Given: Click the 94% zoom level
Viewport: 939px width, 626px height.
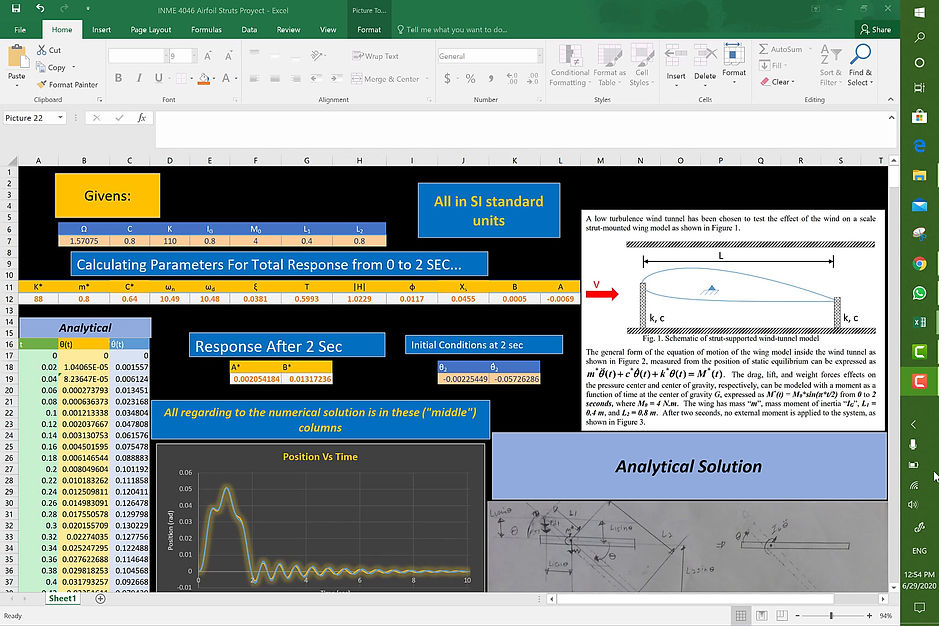Looking at the screenshot, I should coord(886,615).
